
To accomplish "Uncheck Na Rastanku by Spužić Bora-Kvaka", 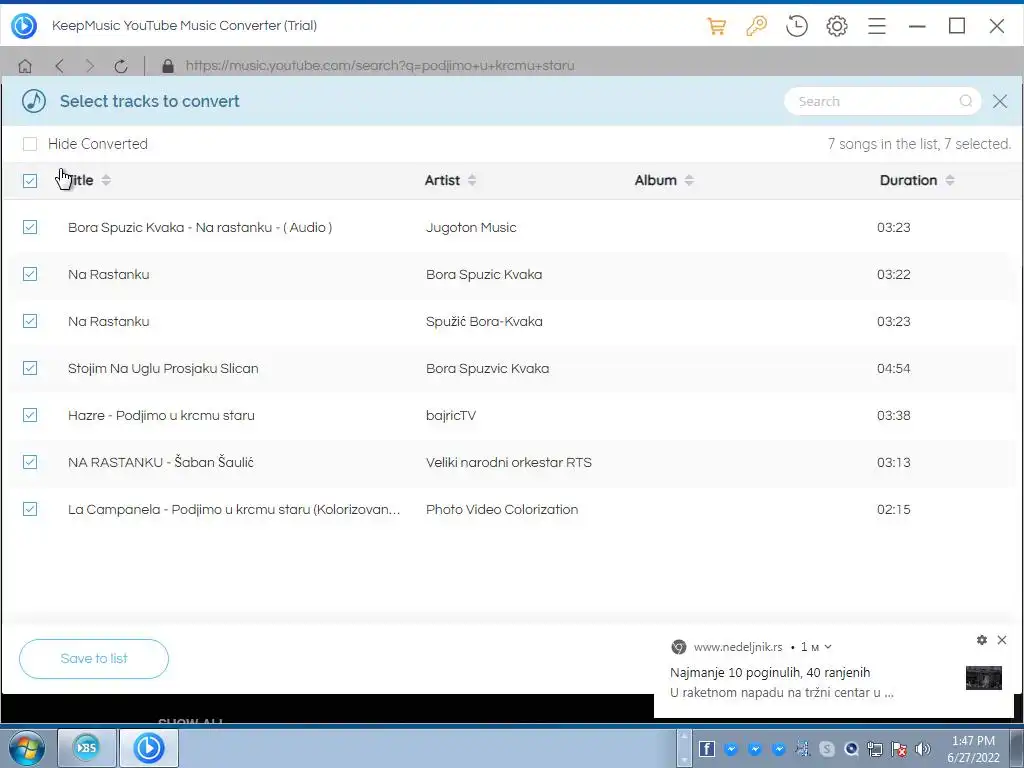I will point(30,321).
